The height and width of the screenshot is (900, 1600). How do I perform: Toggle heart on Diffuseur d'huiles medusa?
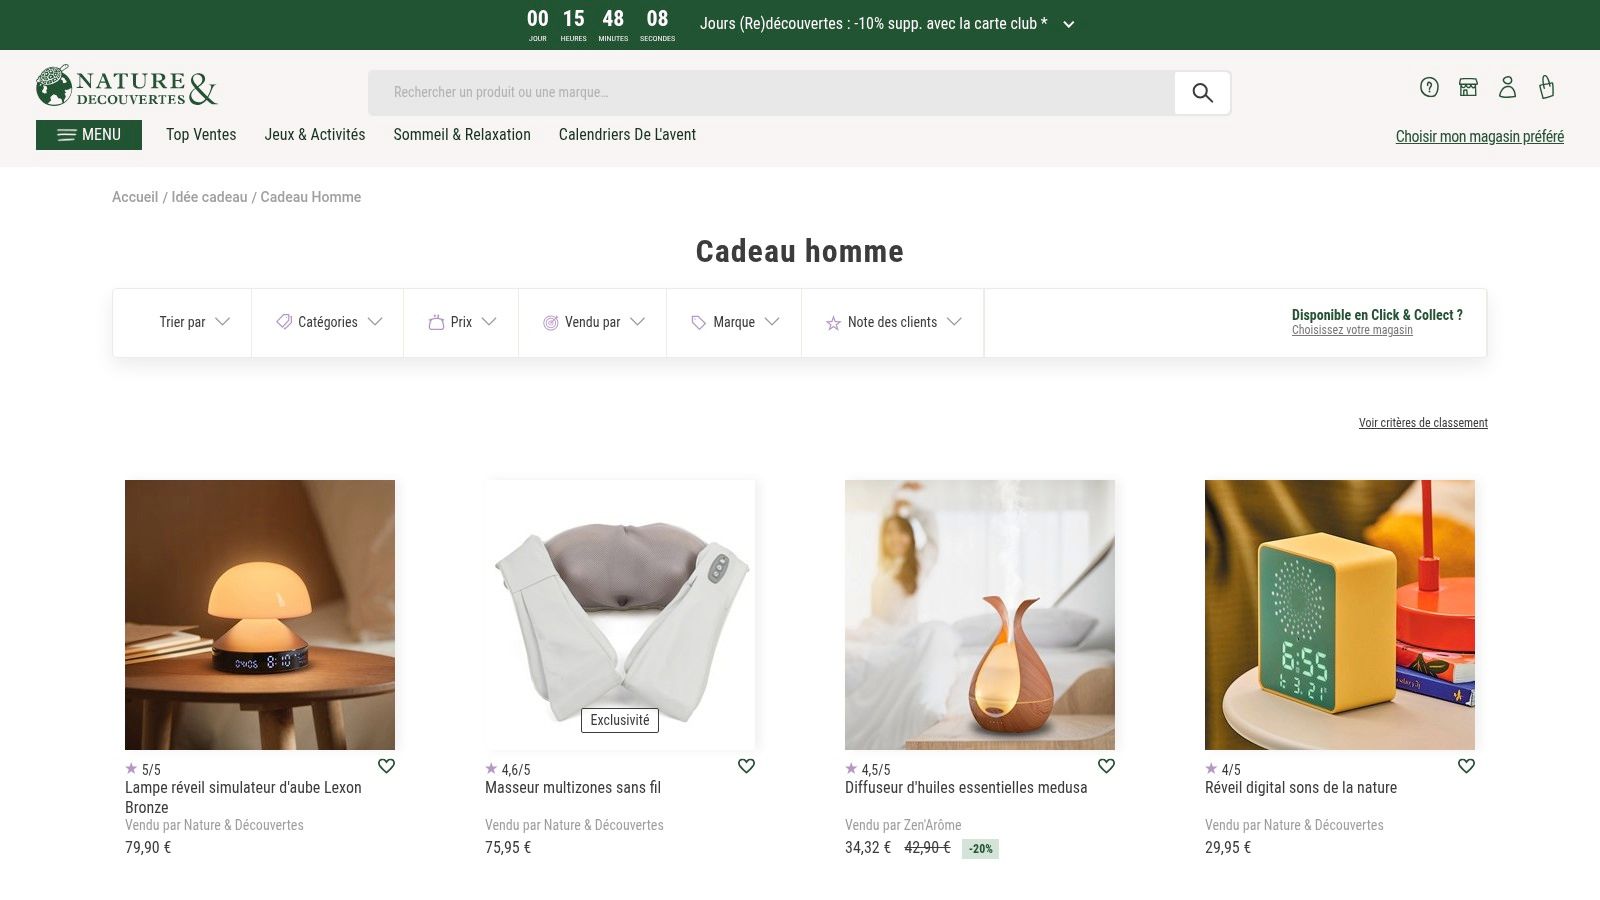1106,766
